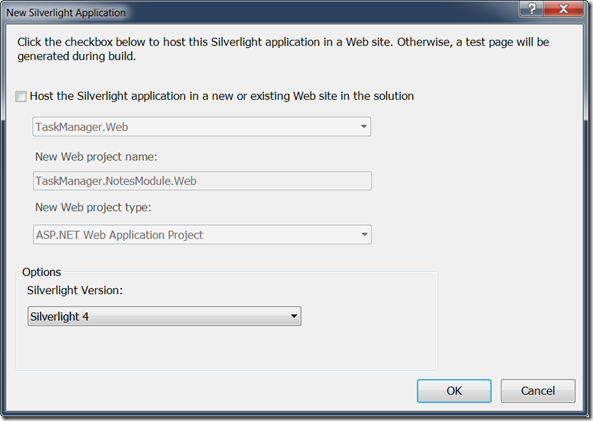Click the arrow on the Silverlight 4 combo box
Image resolution: width=593 pixels, height=421 pixels.
click(x=294, y=316)
